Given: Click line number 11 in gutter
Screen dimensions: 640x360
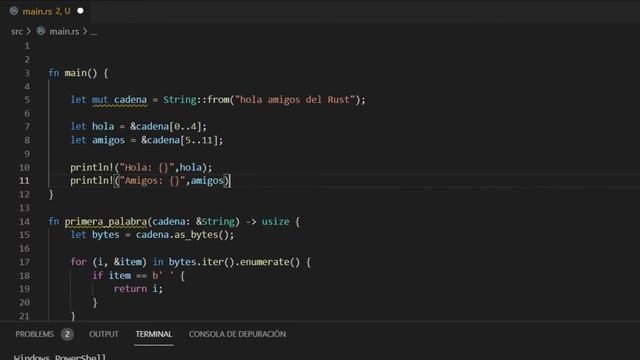Looking at the screenshot, I should [x=24, y=181].
